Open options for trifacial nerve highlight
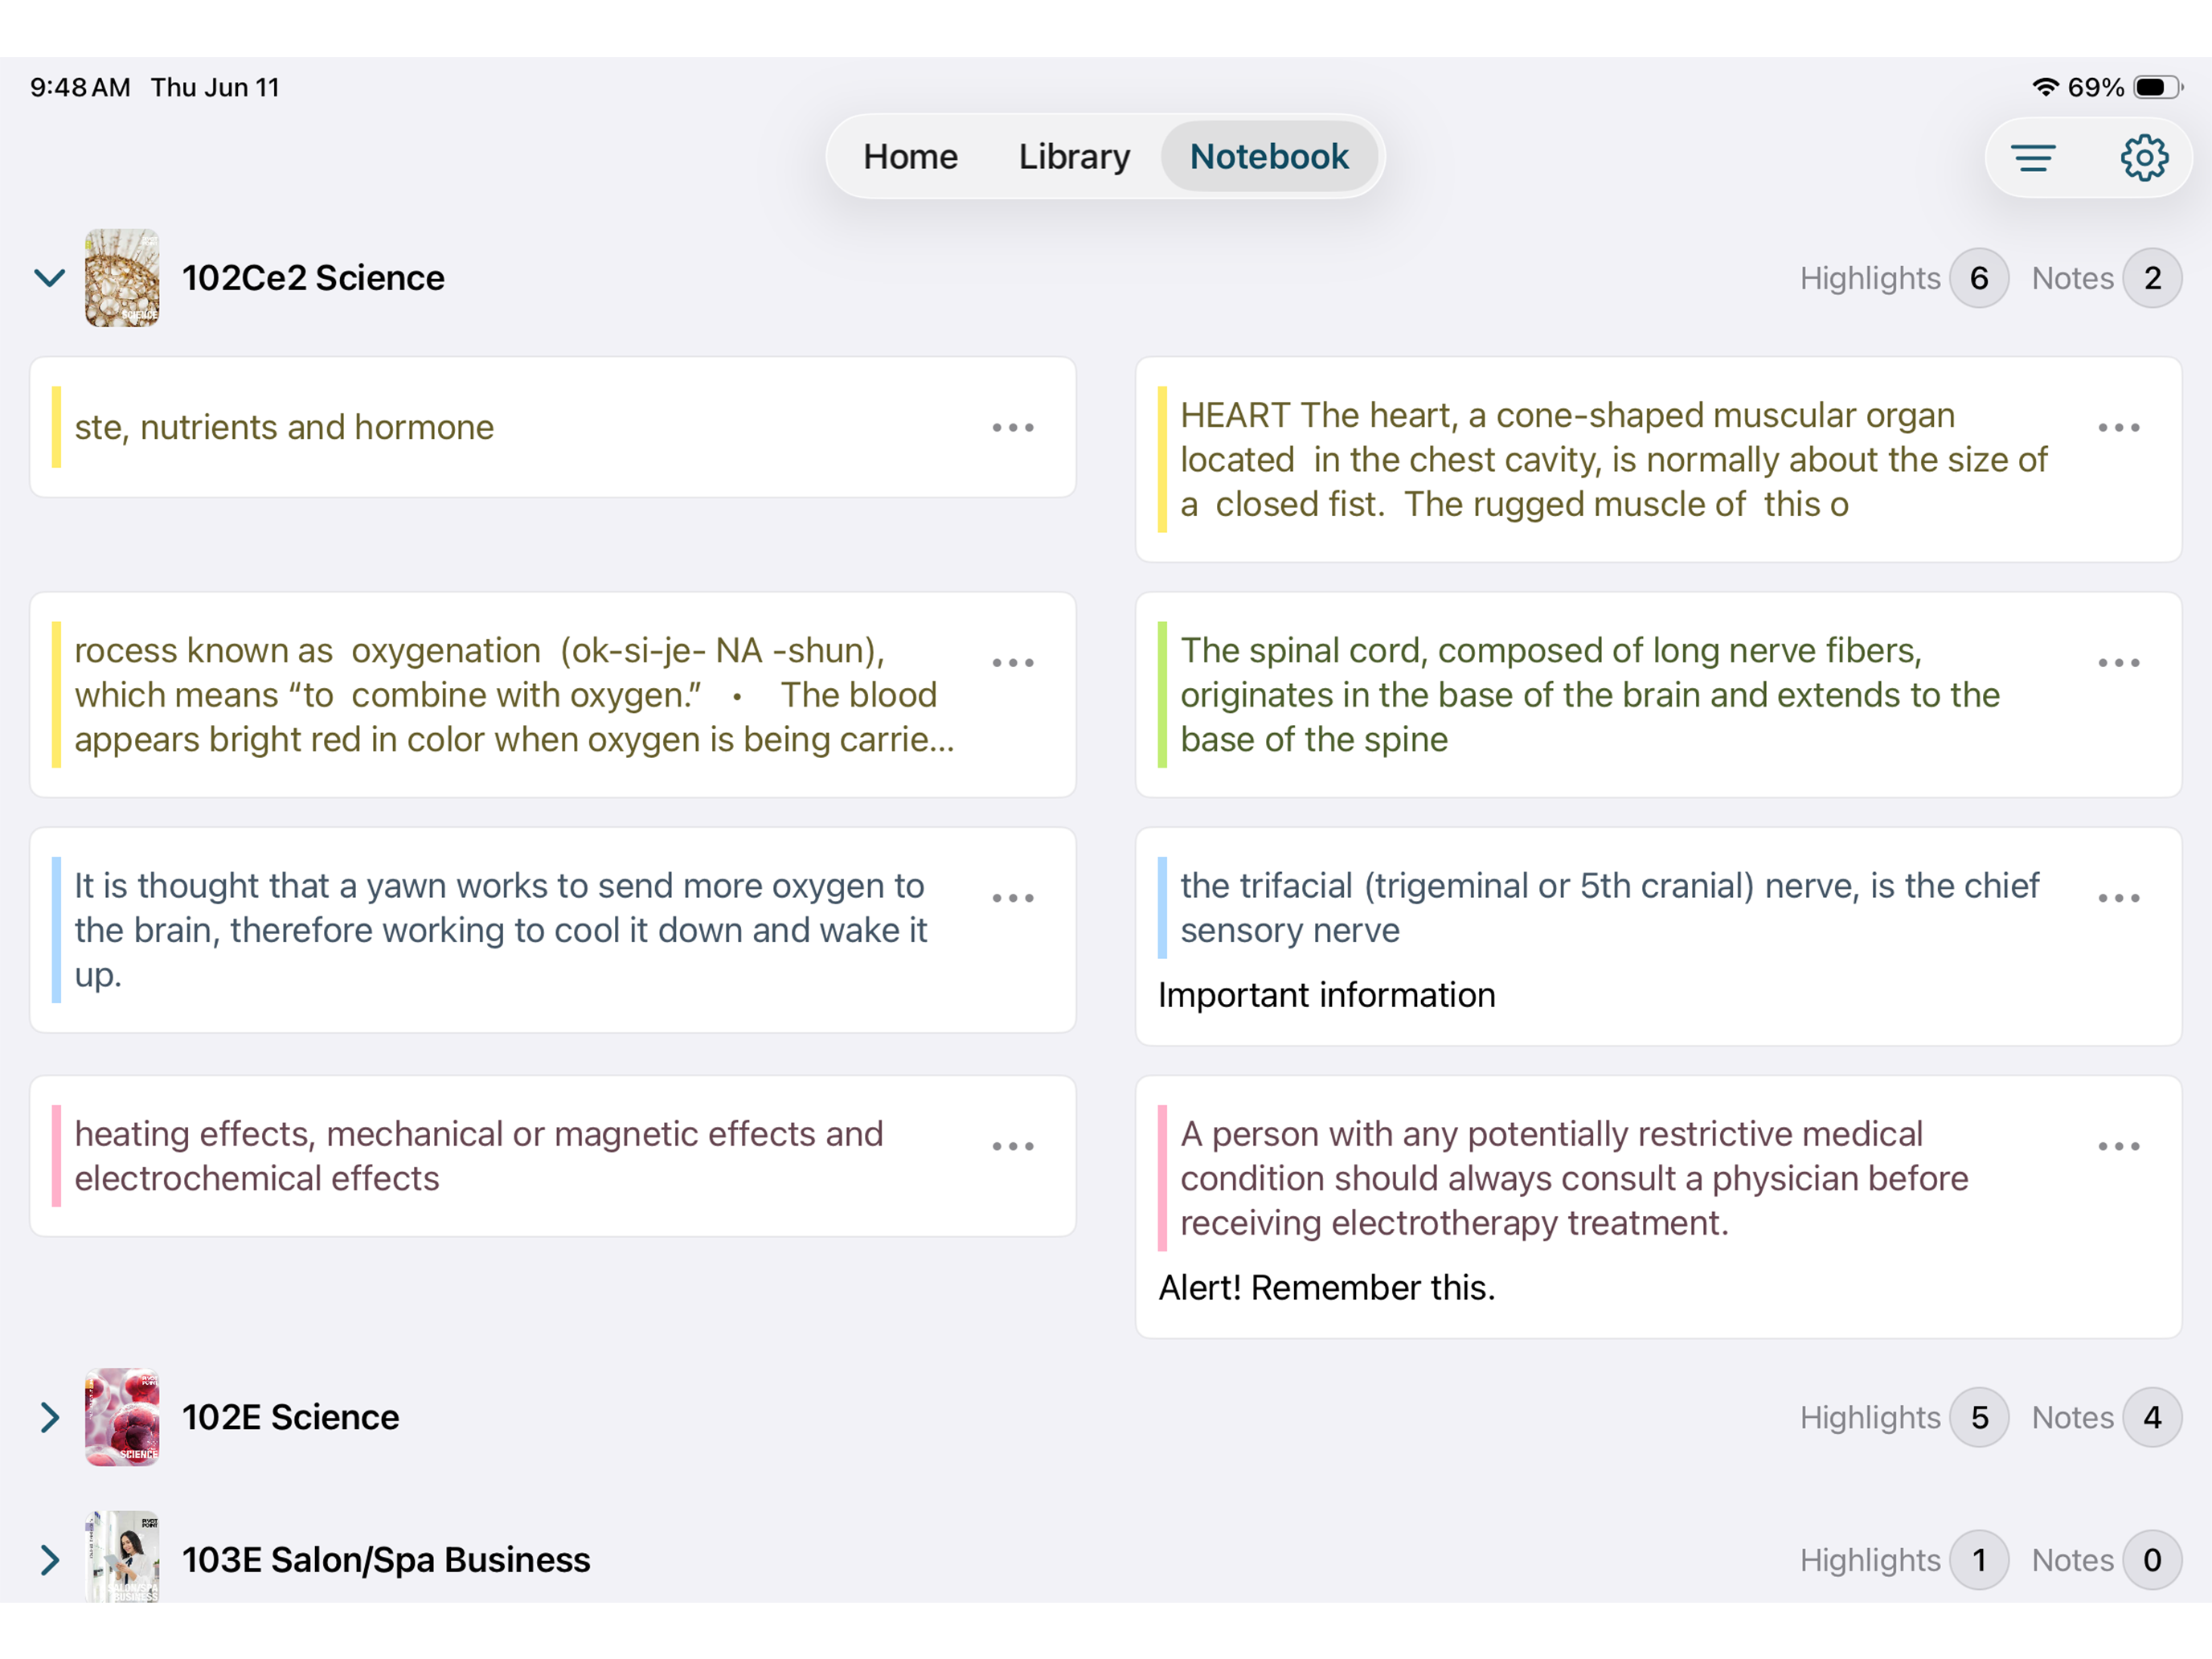This screenshot has height=1659, width=2212. [2119, 898]
